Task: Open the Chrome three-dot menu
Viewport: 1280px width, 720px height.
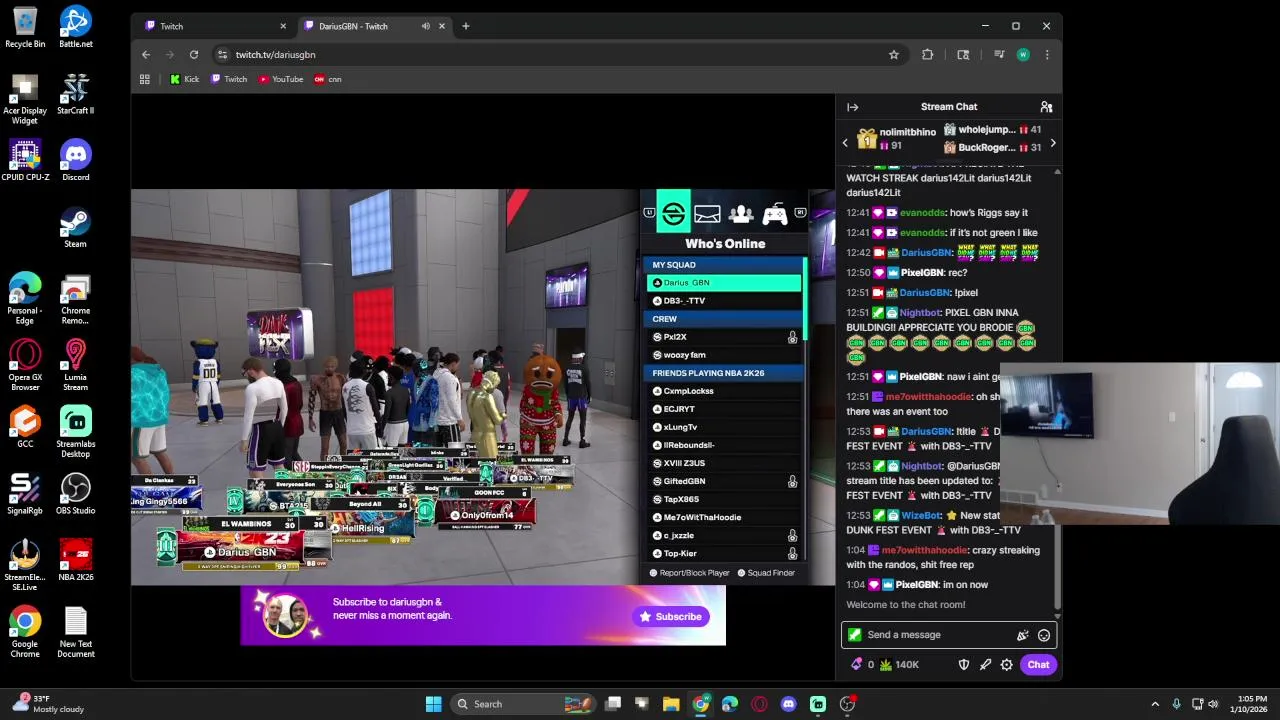Action: click(1047, 55)
